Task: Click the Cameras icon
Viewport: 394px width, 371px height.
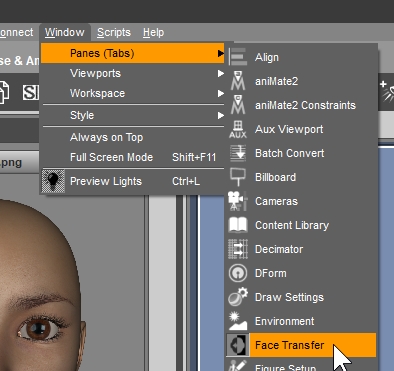Action: click(x=238, y=201)
